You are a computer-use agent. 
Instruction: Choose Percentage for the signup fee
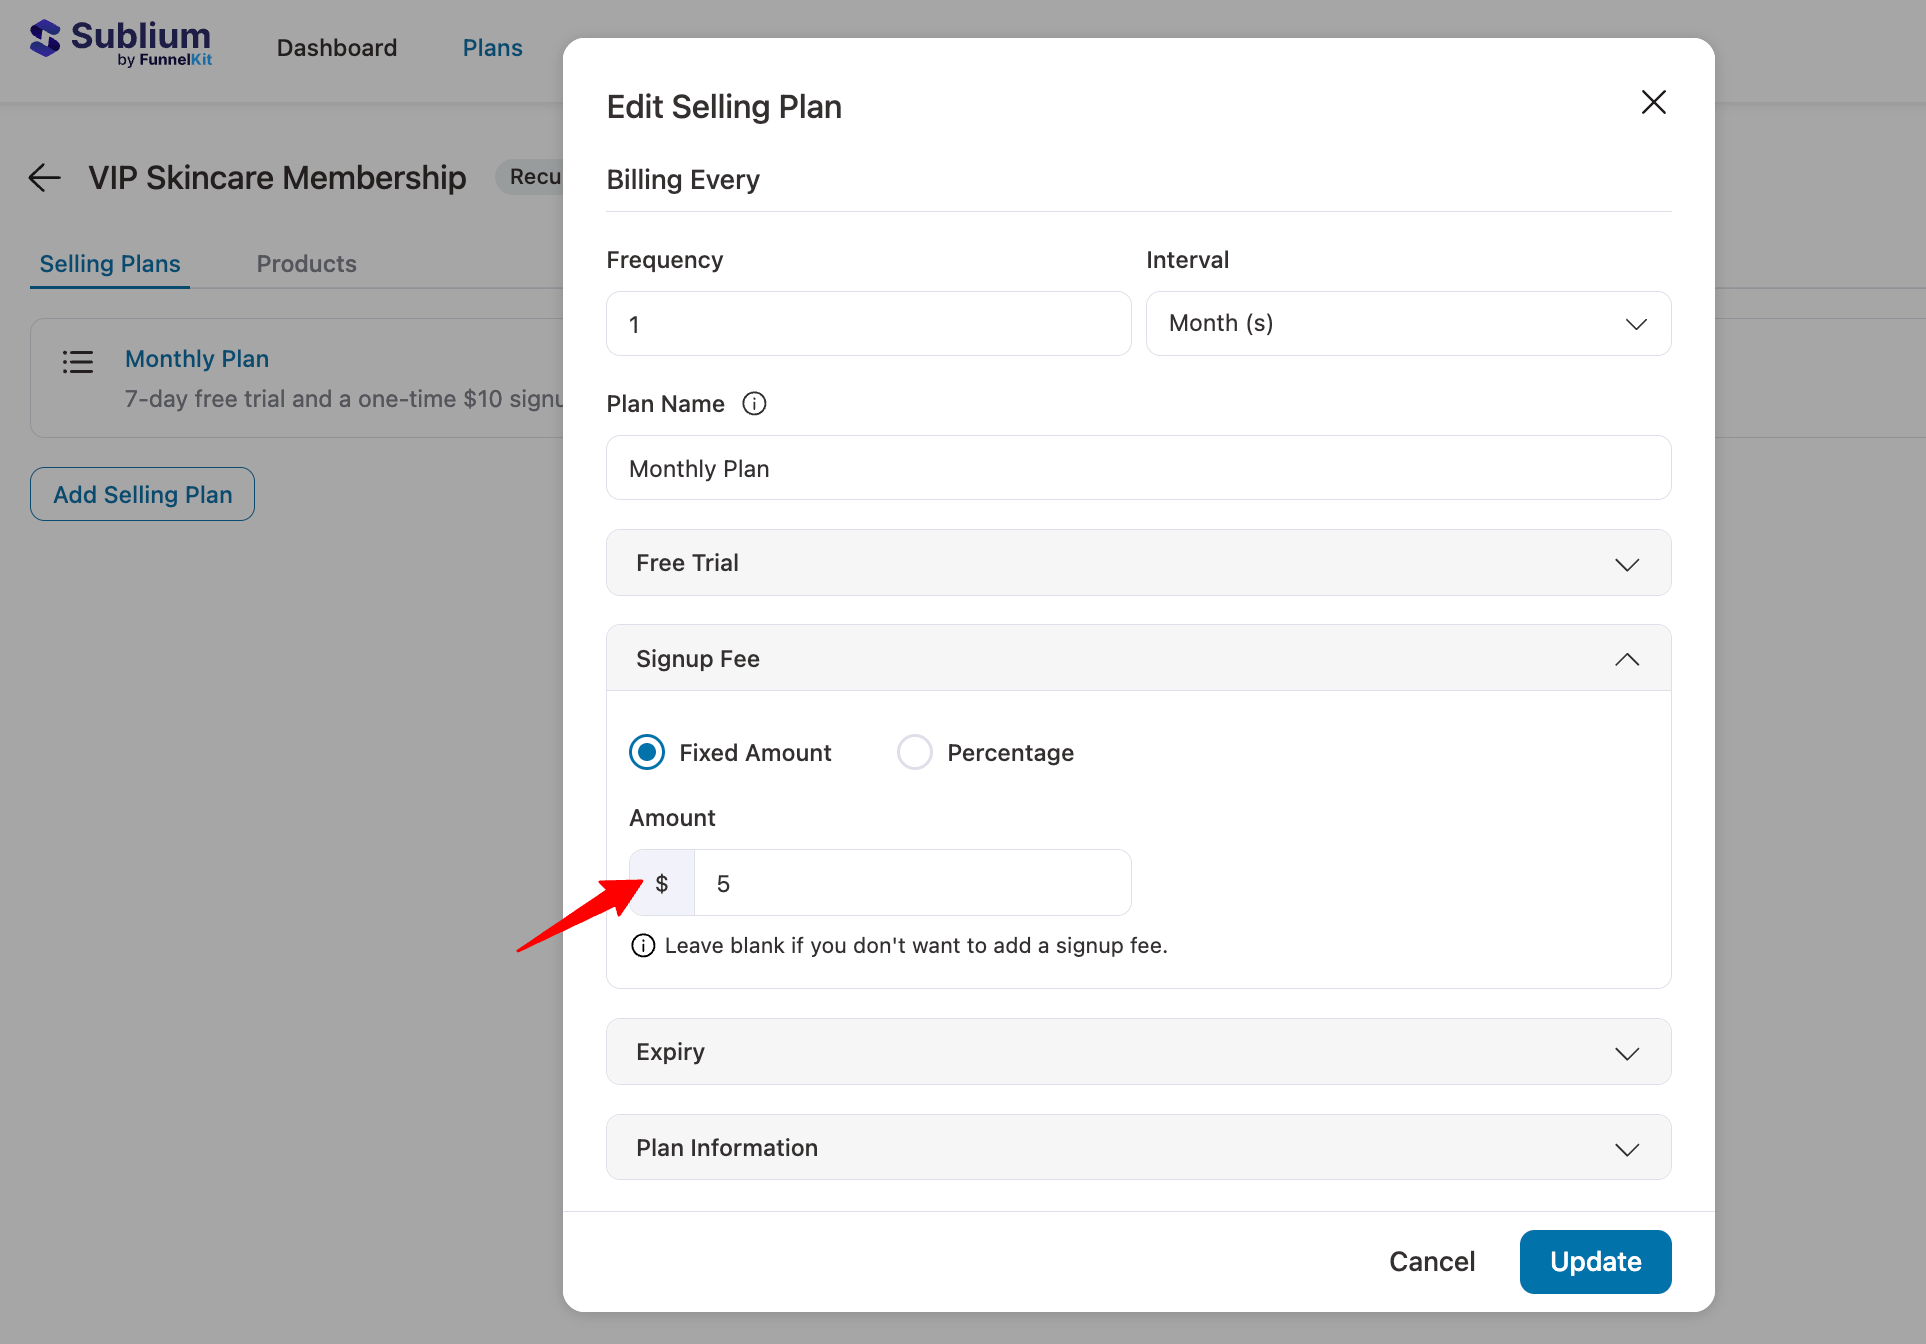pos(914,752)
